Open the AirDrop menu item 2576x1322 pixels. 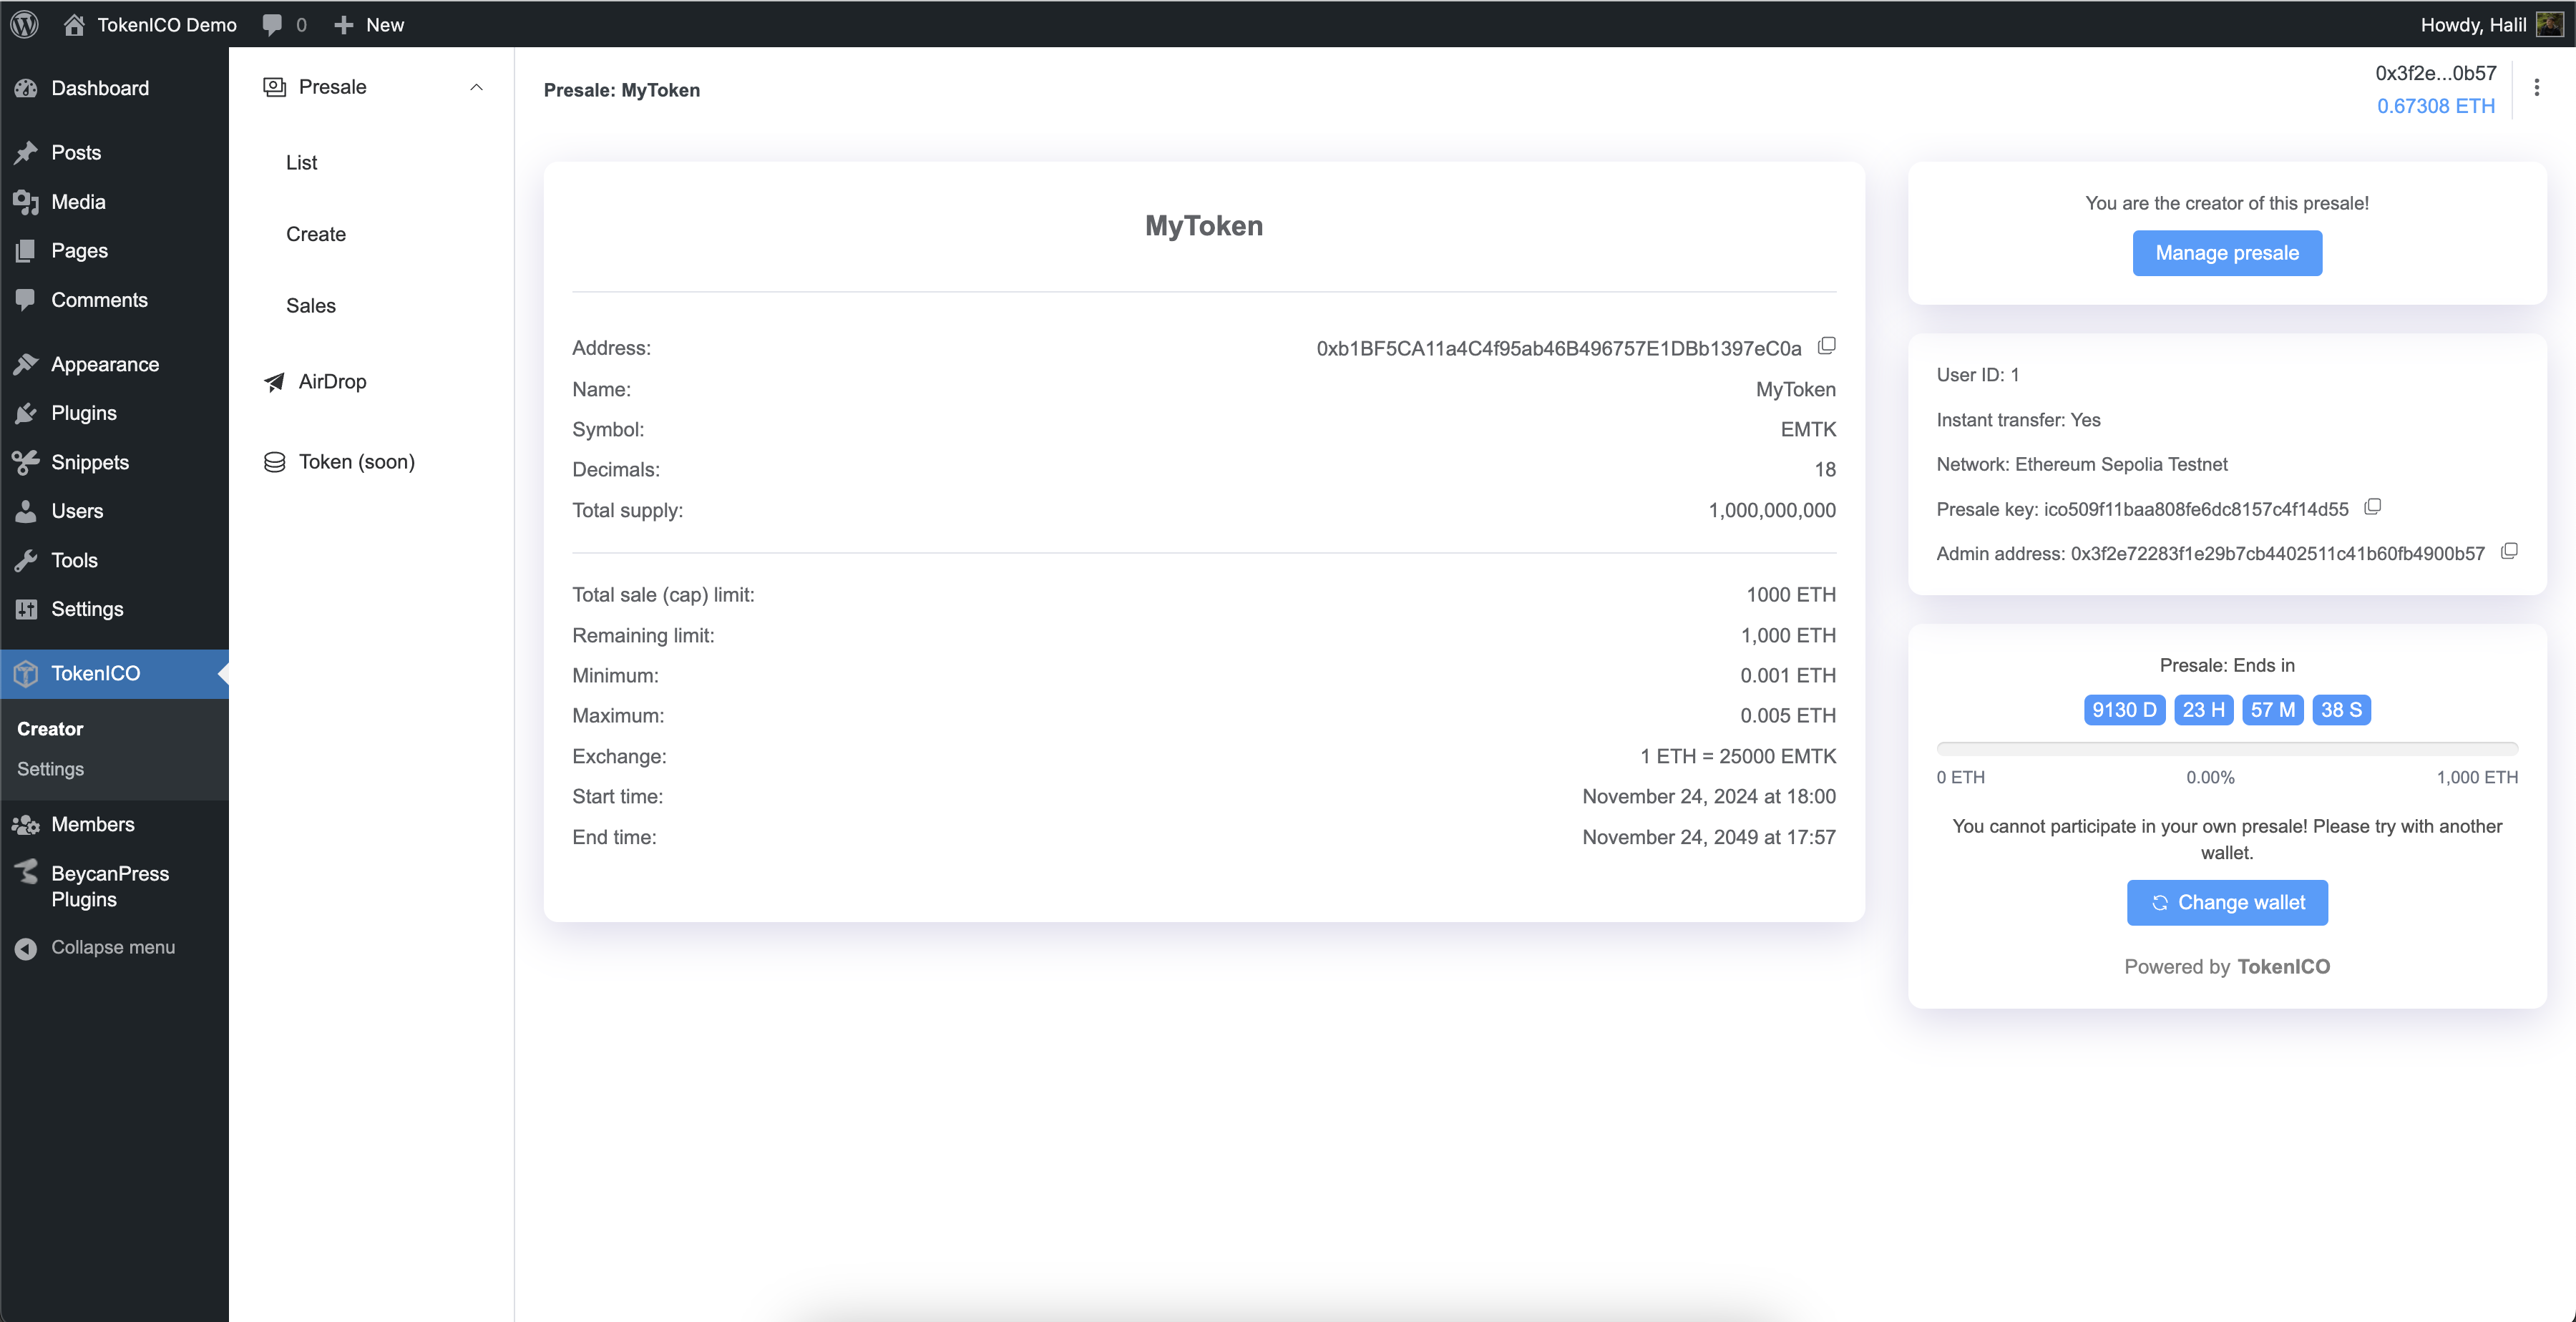point(332,382)
